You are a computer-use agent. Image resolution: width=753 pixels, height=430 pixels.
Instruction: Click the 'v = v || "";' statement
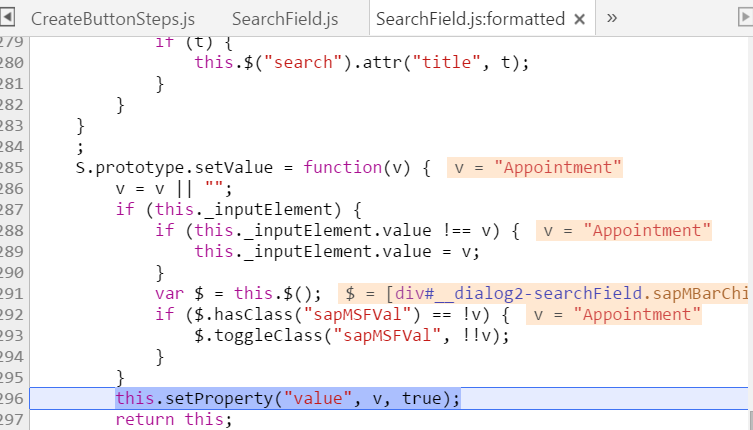coord(174,189)
